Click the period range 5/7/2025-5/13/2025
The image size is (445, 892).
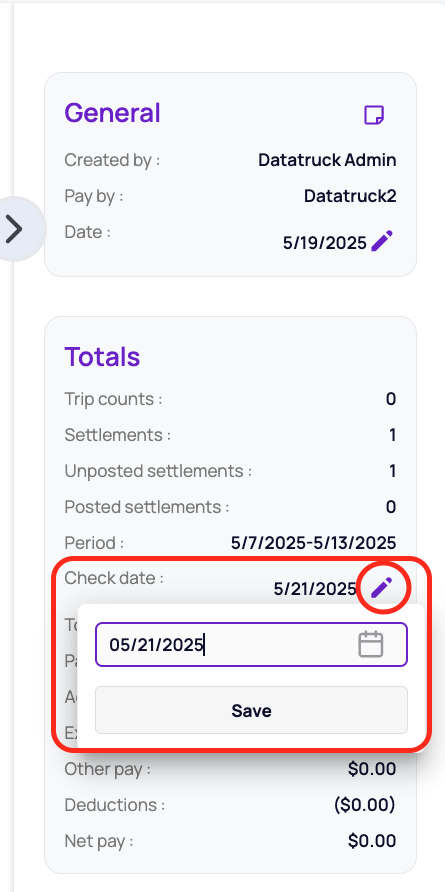(x=314, y=543)
